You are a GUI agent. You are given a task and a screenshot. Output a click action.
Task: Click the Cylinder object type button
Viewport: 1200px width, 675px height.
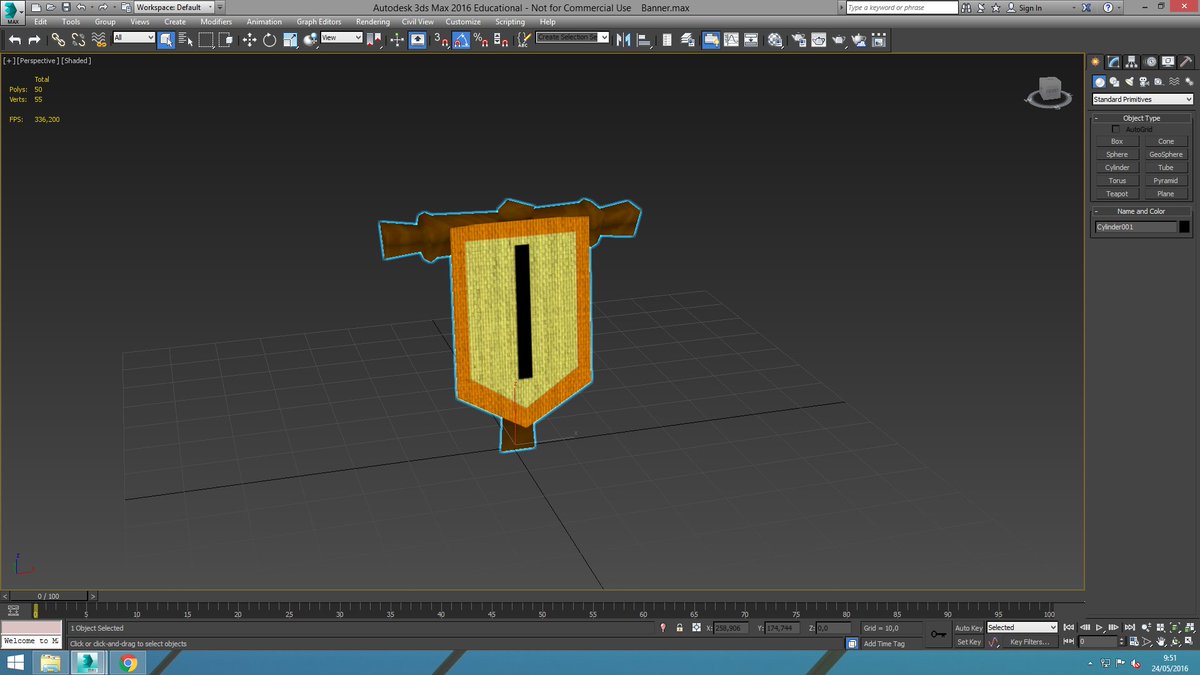point(1117,168)
